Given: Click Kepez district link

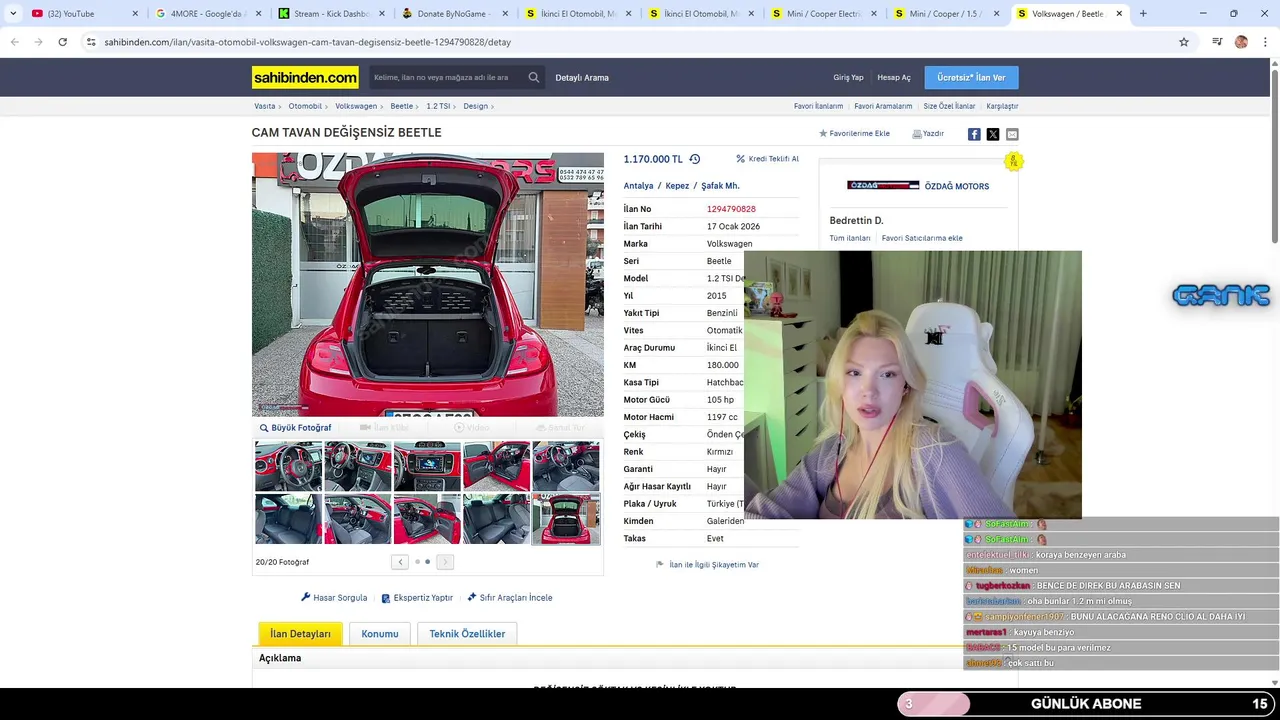Looking at the screenshot, I should 677,186.
